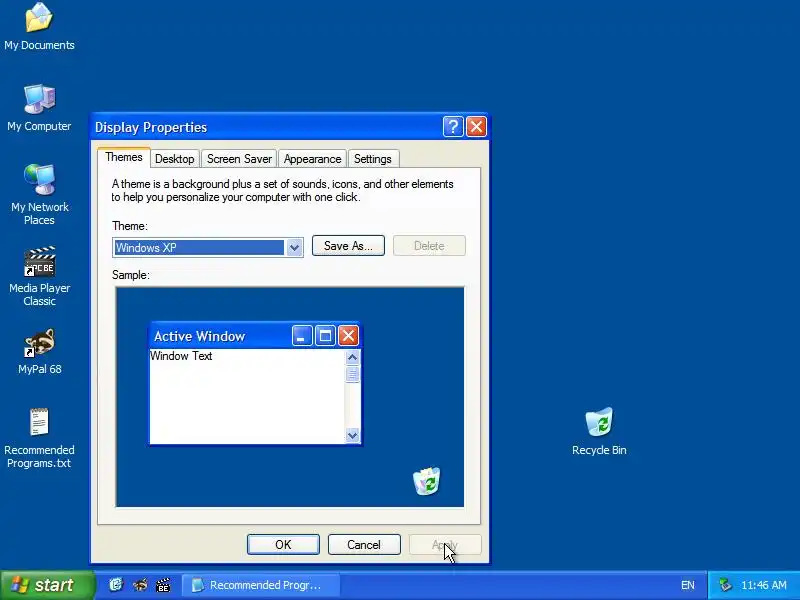Select the Recycle Bin on the desktop
The image size is (800, 600).
(599, 431)
